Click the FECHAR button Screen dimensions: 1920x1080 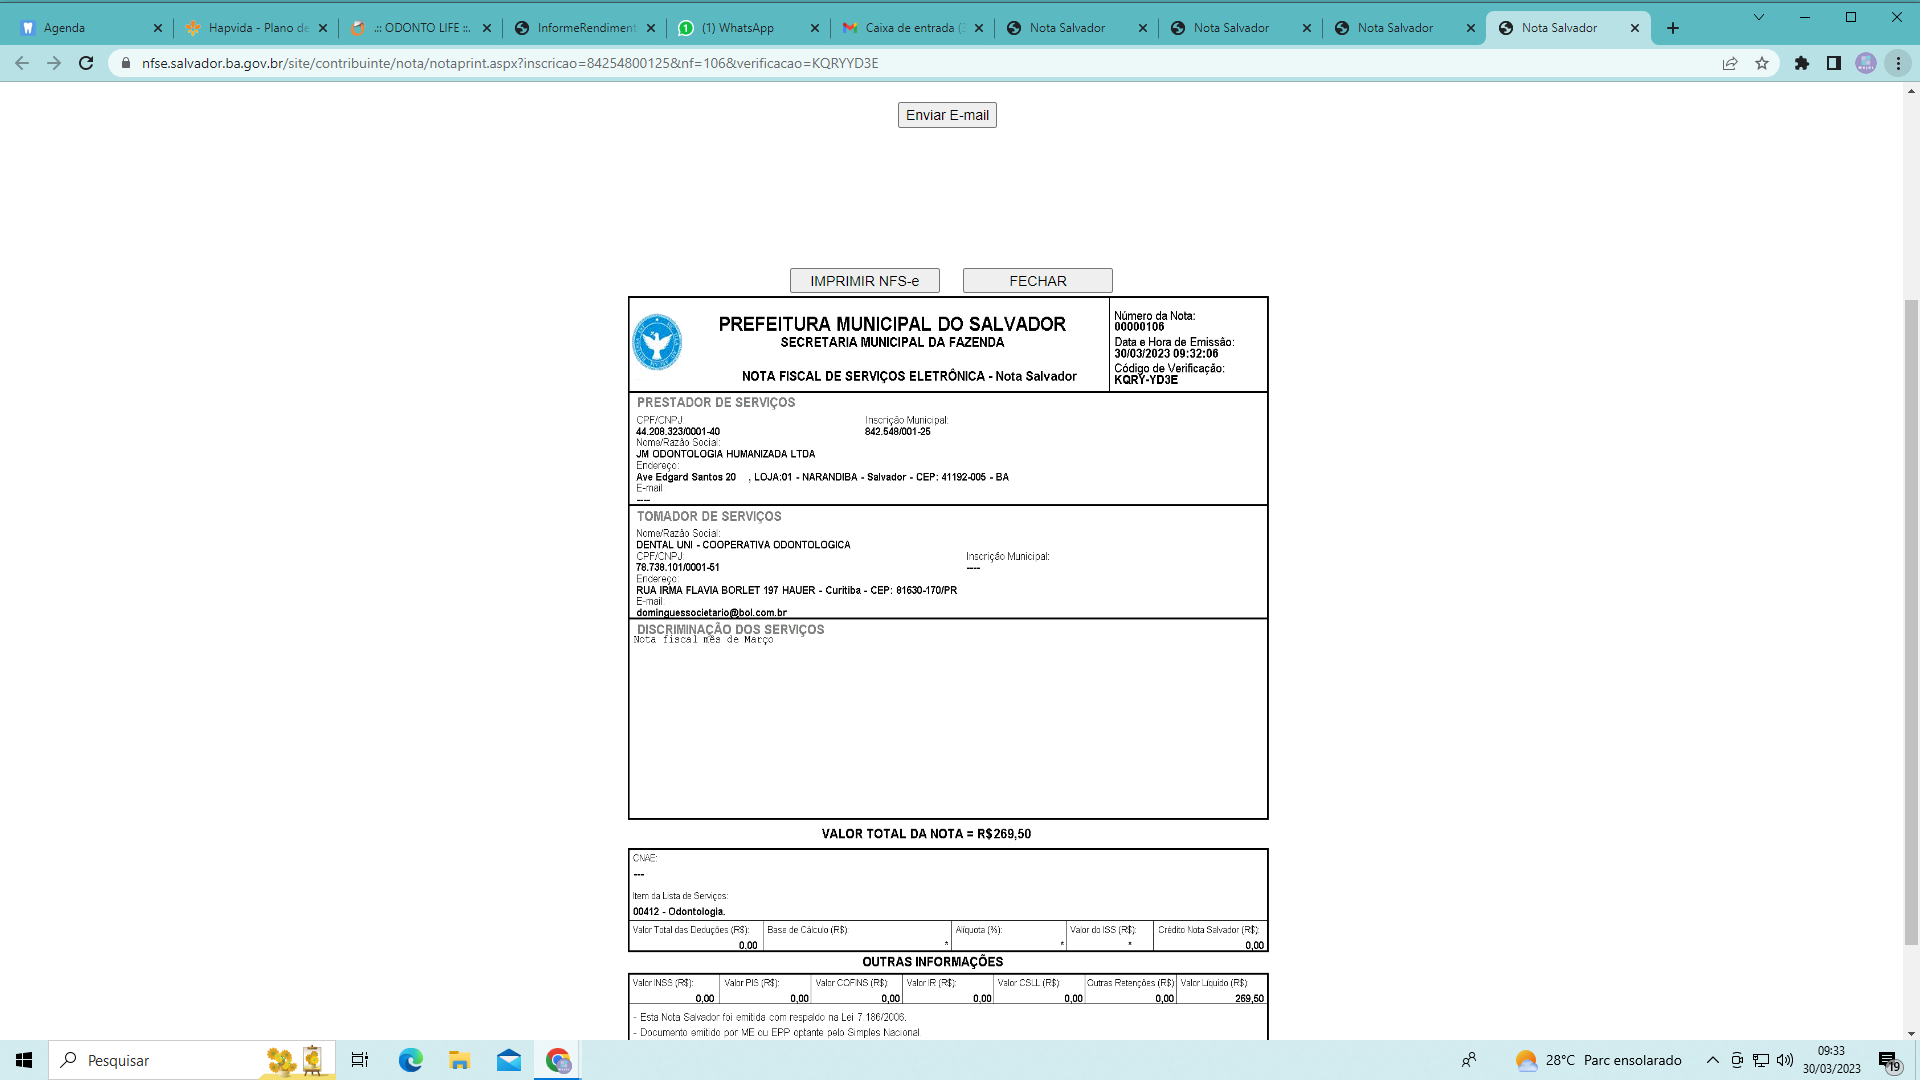(1037, 281)
